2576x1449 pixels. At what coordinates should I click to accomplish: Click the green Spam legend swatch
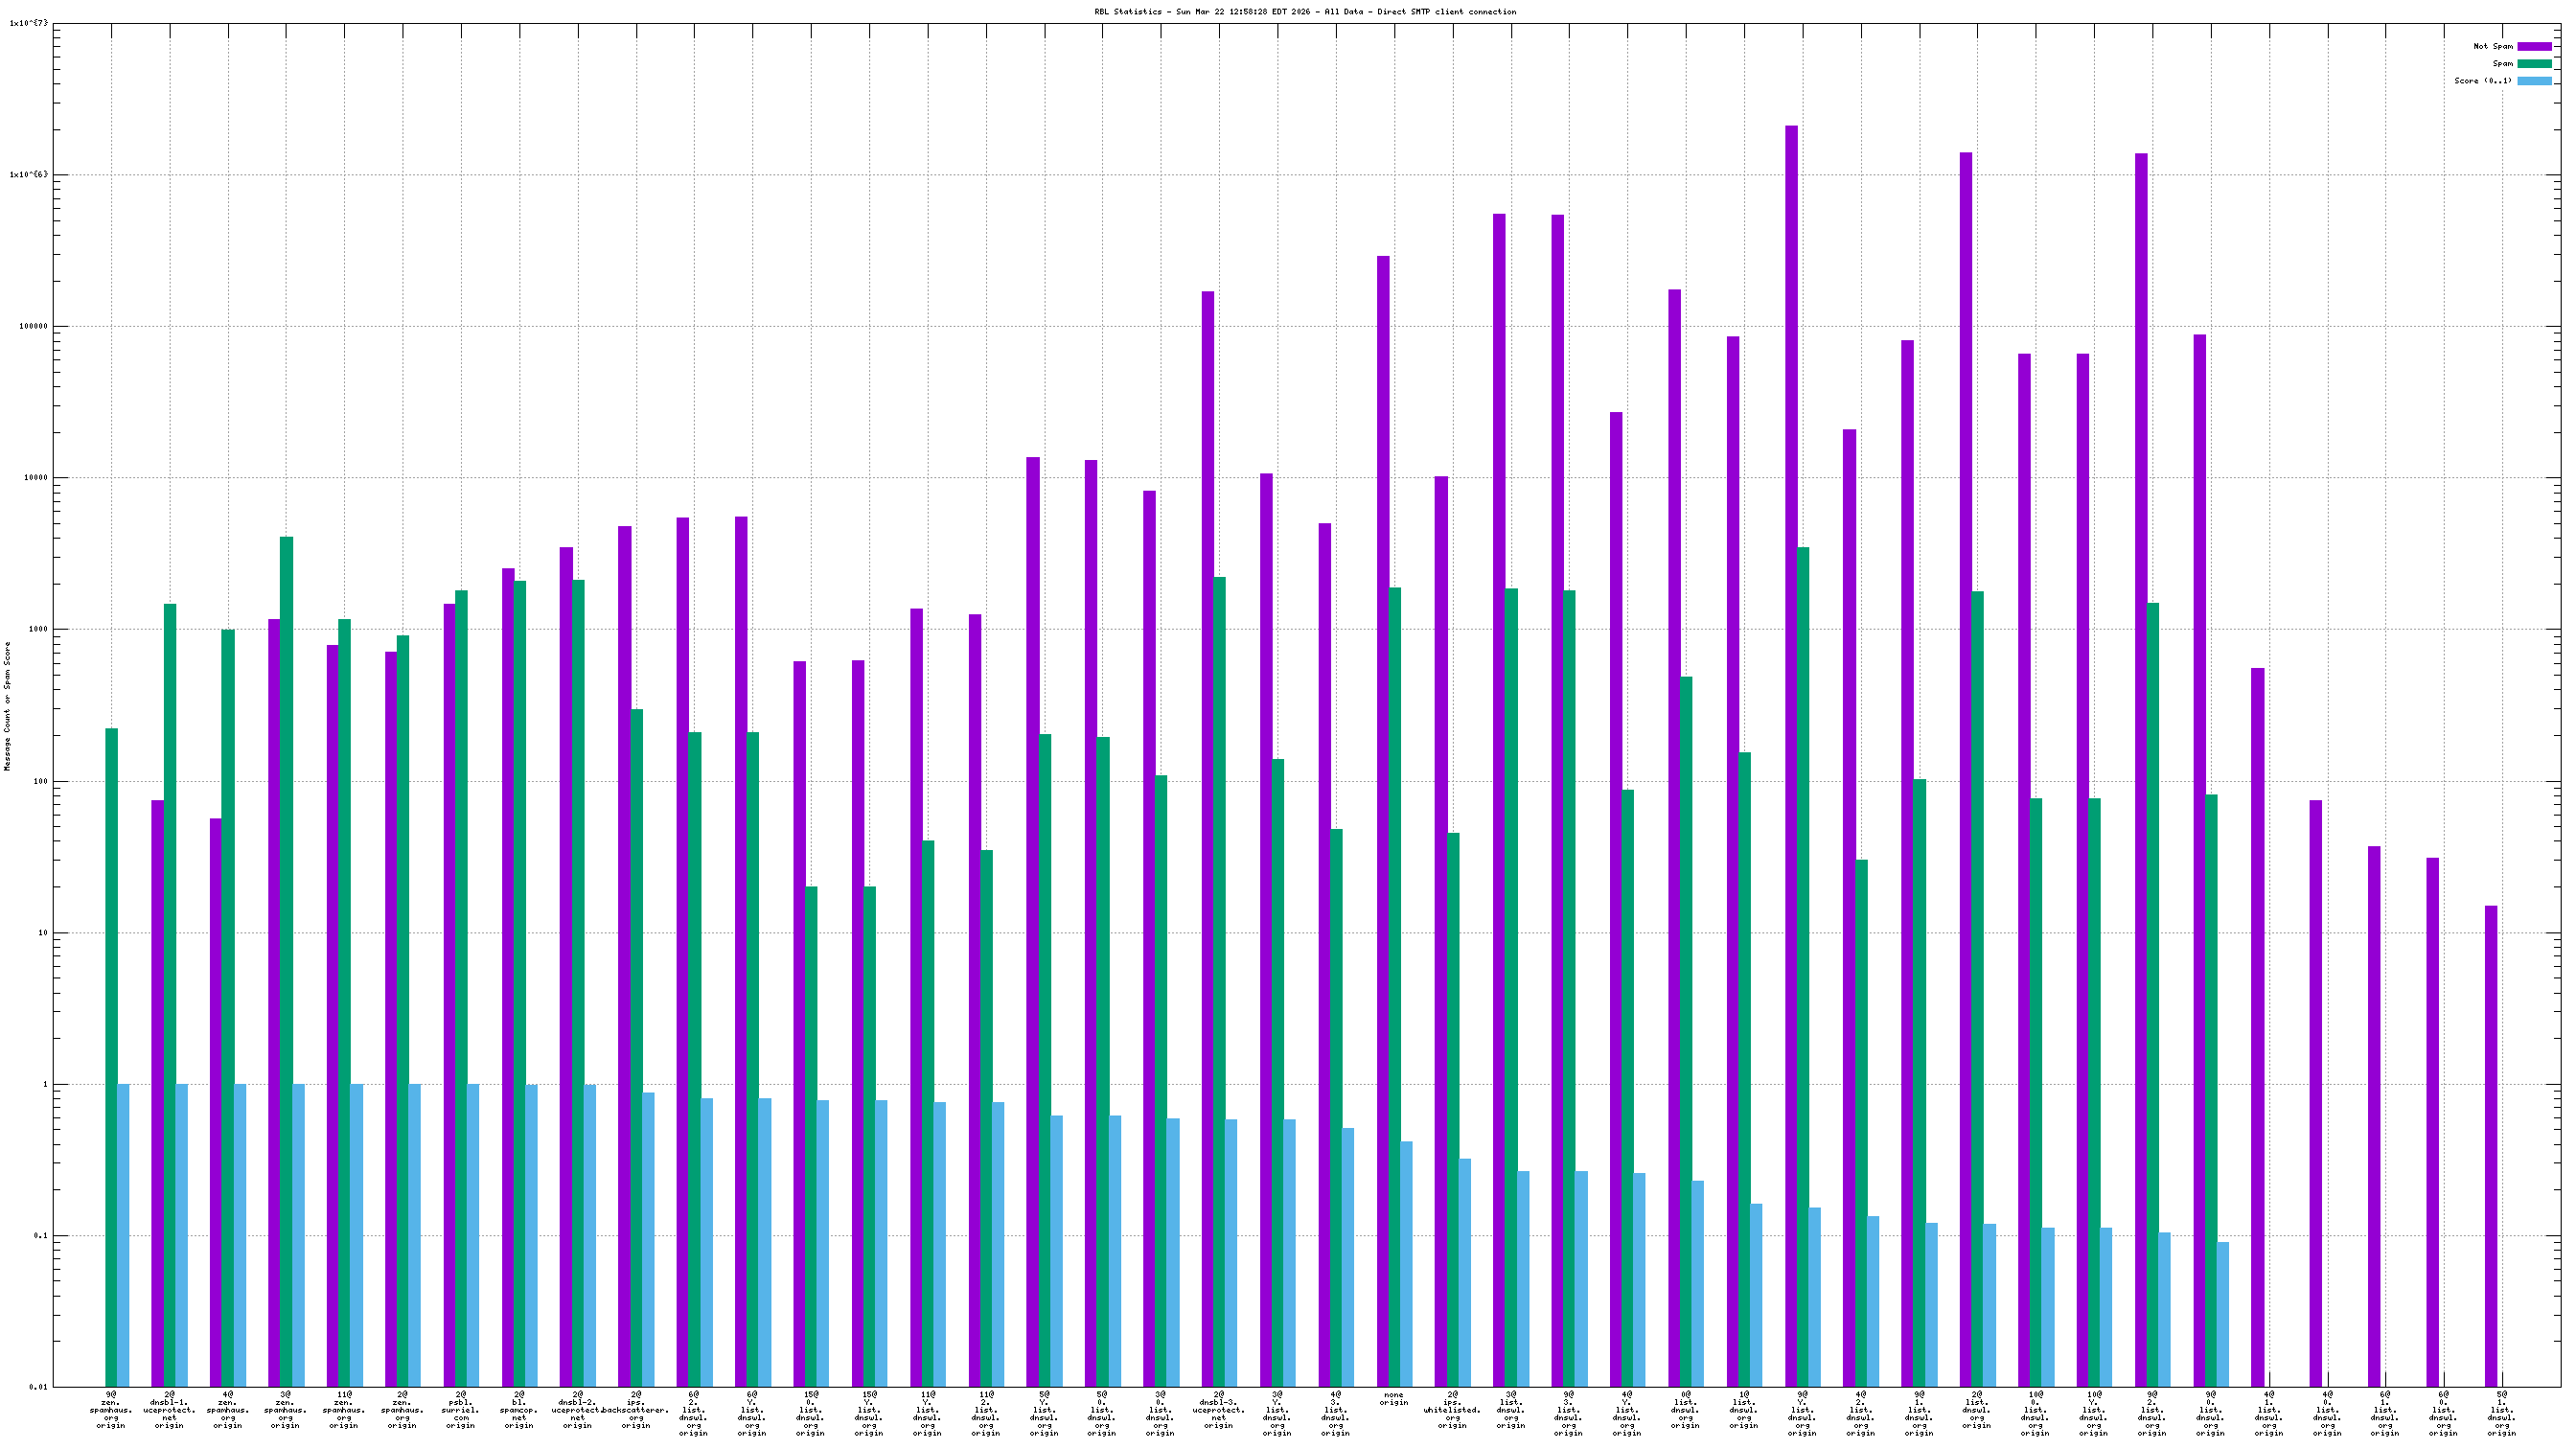[x=2534, y=63]
